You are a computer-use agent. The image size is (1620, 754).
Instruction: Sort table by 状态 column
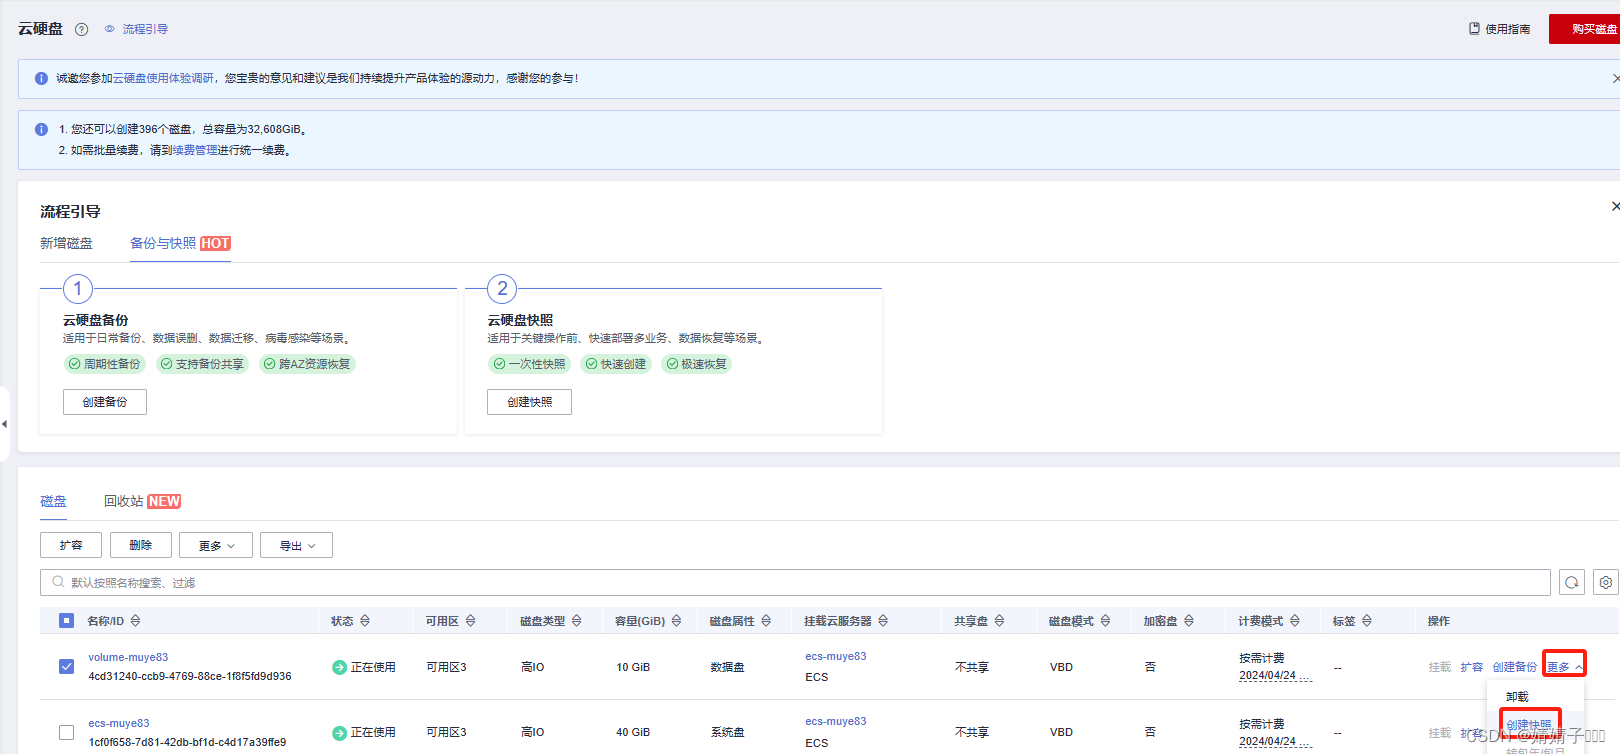click(365, 621)
